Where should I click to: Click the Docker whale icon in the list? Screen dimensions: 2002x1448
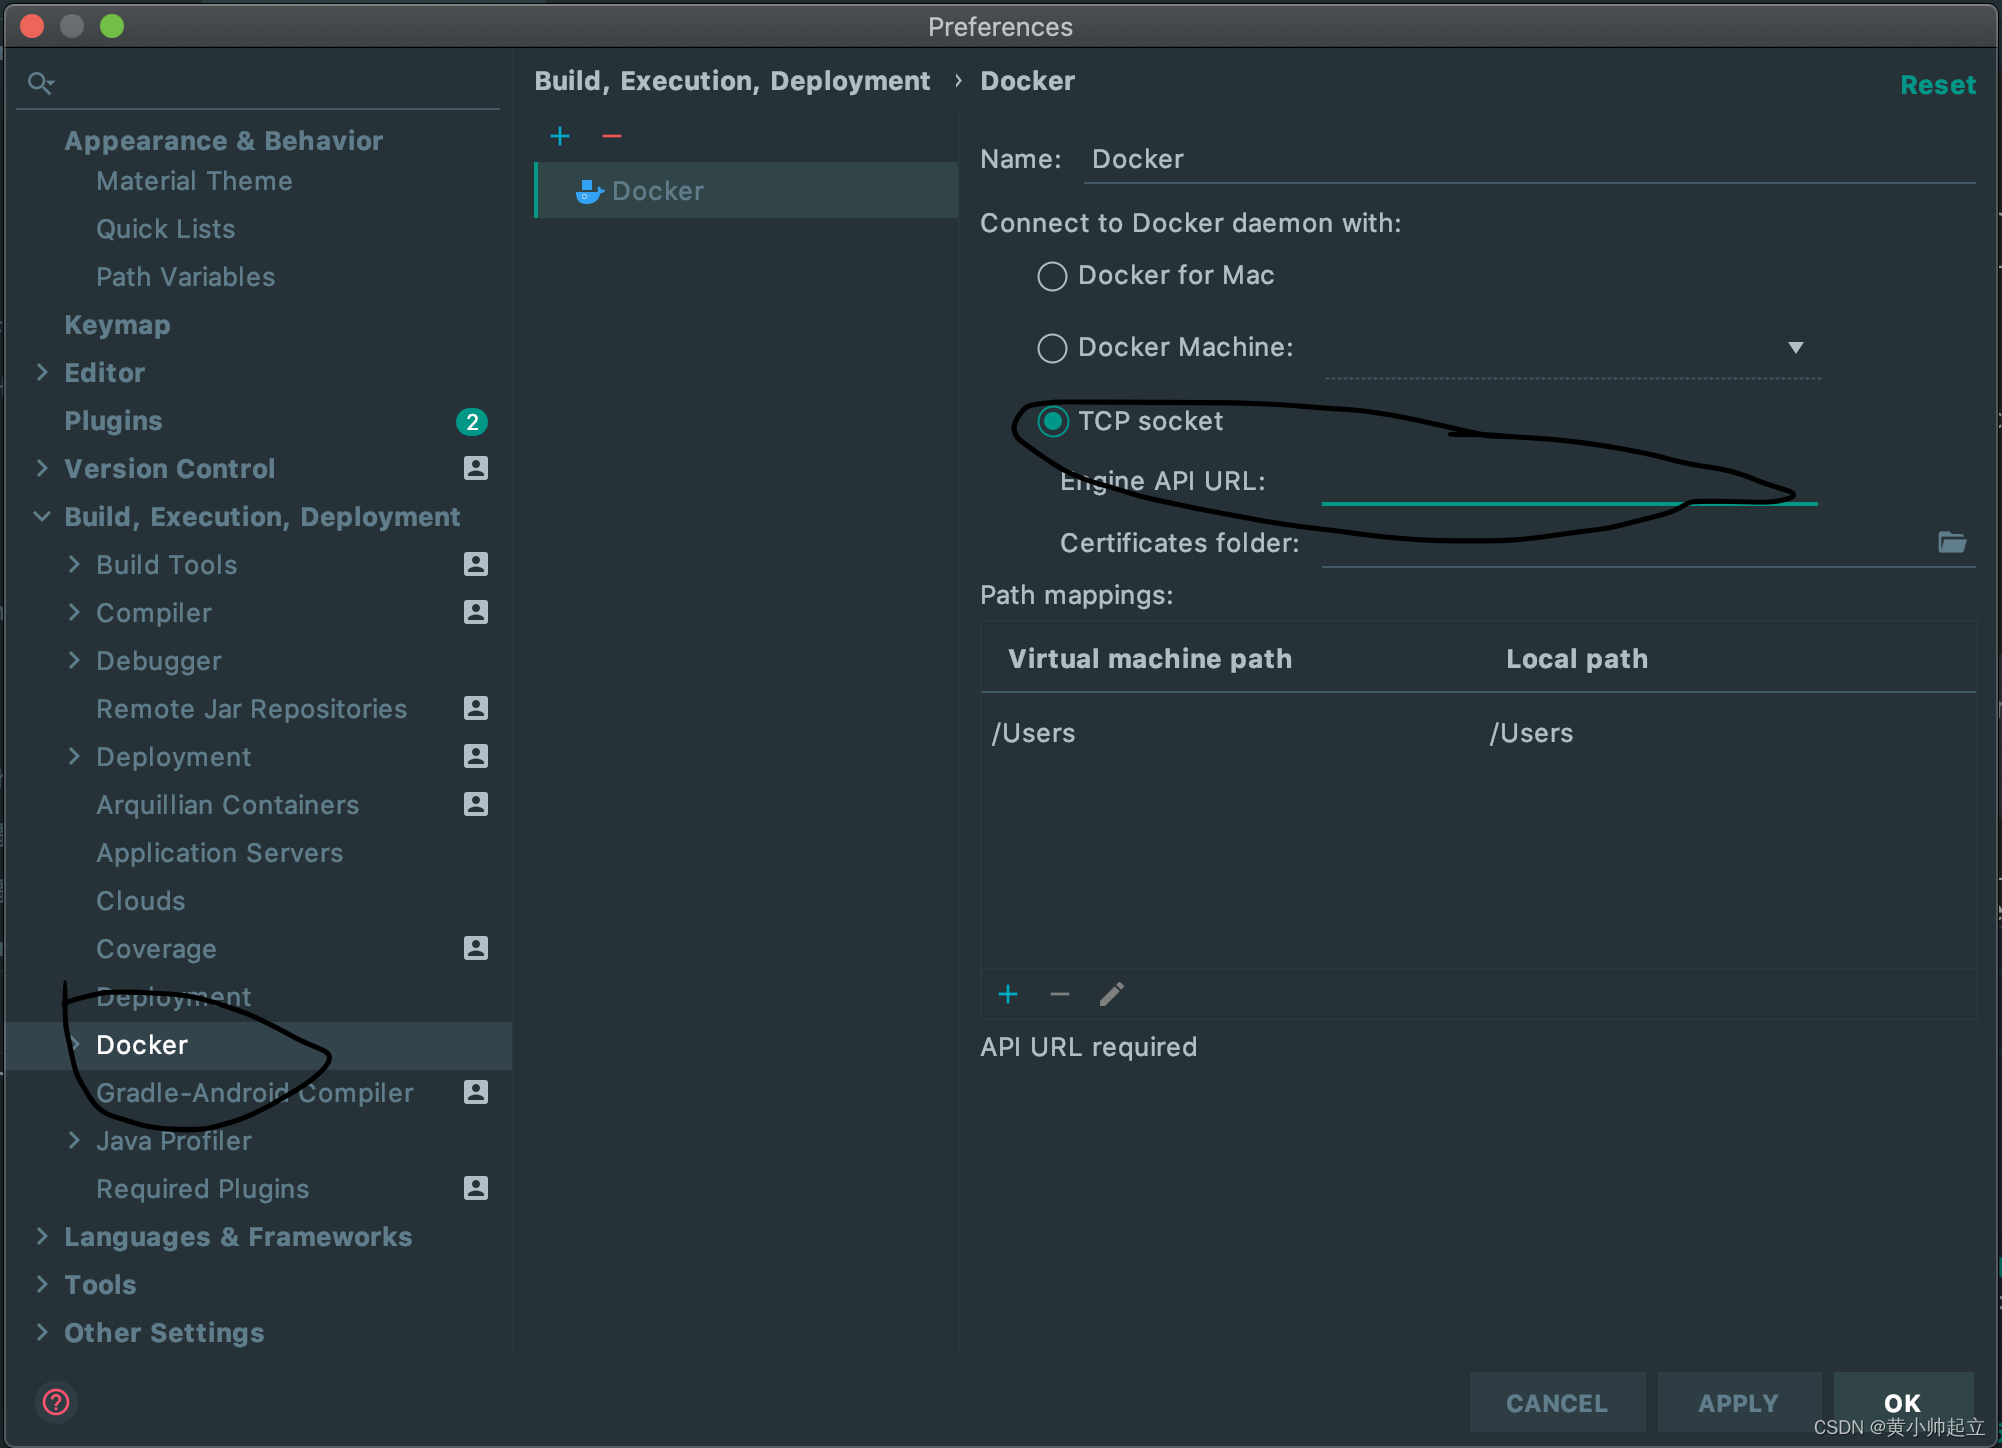pyautogui.click(x=589, y=191)
